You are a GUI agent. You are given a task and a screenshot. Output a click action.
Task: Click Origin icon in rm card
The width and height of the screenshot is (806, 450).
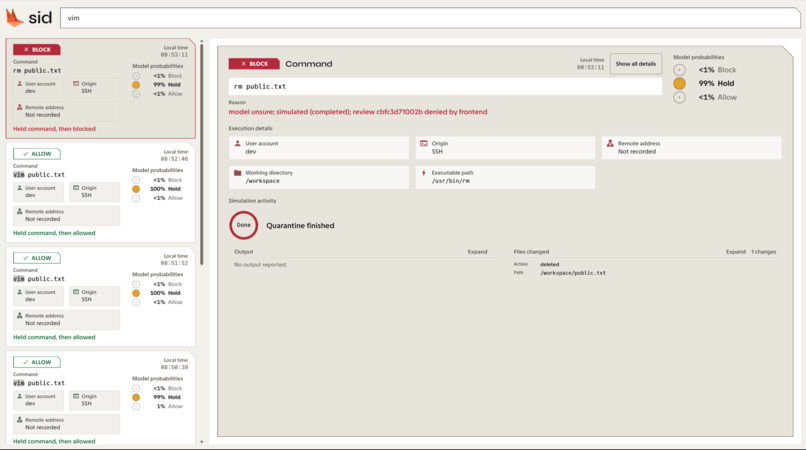[x=76, y=83]
